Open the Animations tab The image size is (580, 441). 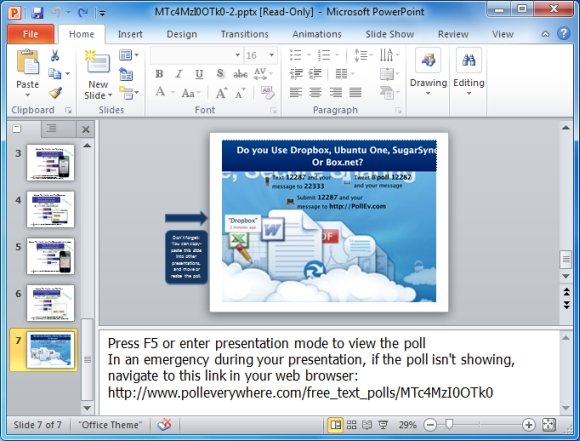pos(317,34)
